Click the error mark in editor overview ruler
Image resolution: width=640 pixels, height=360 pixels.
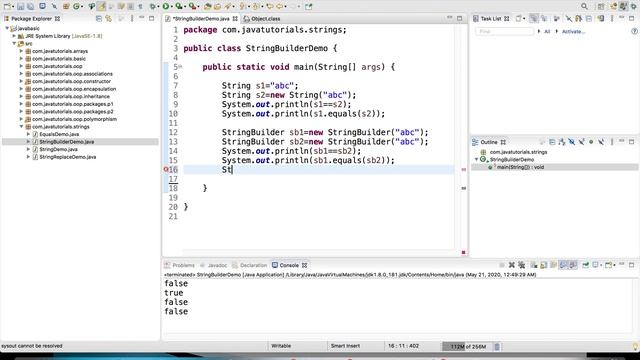click(x=464, y=169)
